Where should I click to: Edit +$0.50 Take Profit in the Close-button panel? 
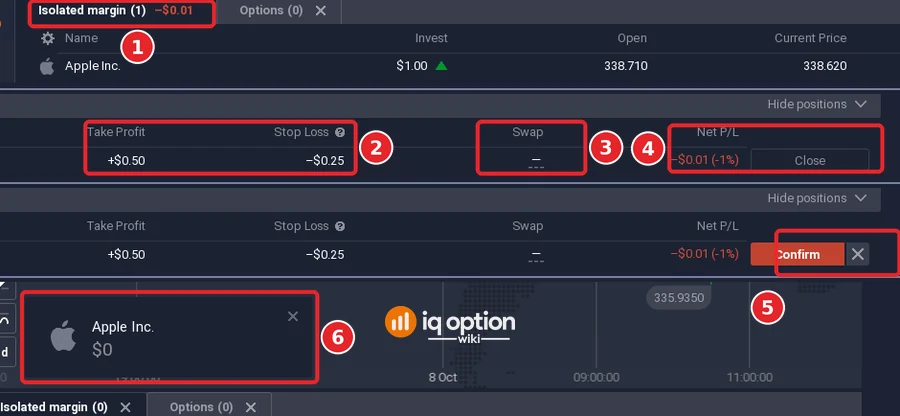point(126,161)
